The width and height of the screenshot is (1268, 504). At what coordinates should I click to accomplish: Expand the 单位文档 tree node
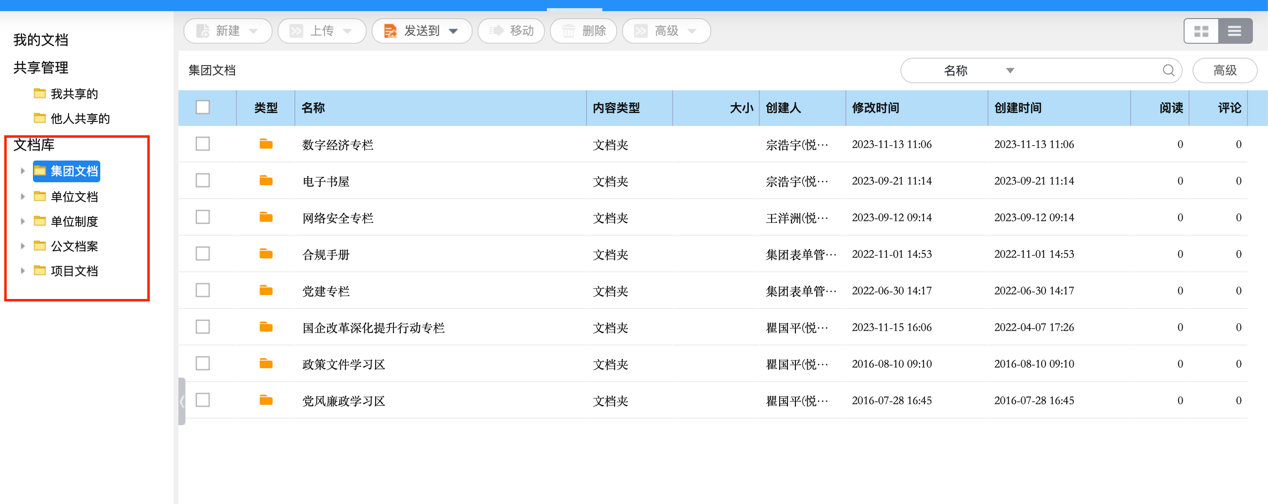click(23, 197)
